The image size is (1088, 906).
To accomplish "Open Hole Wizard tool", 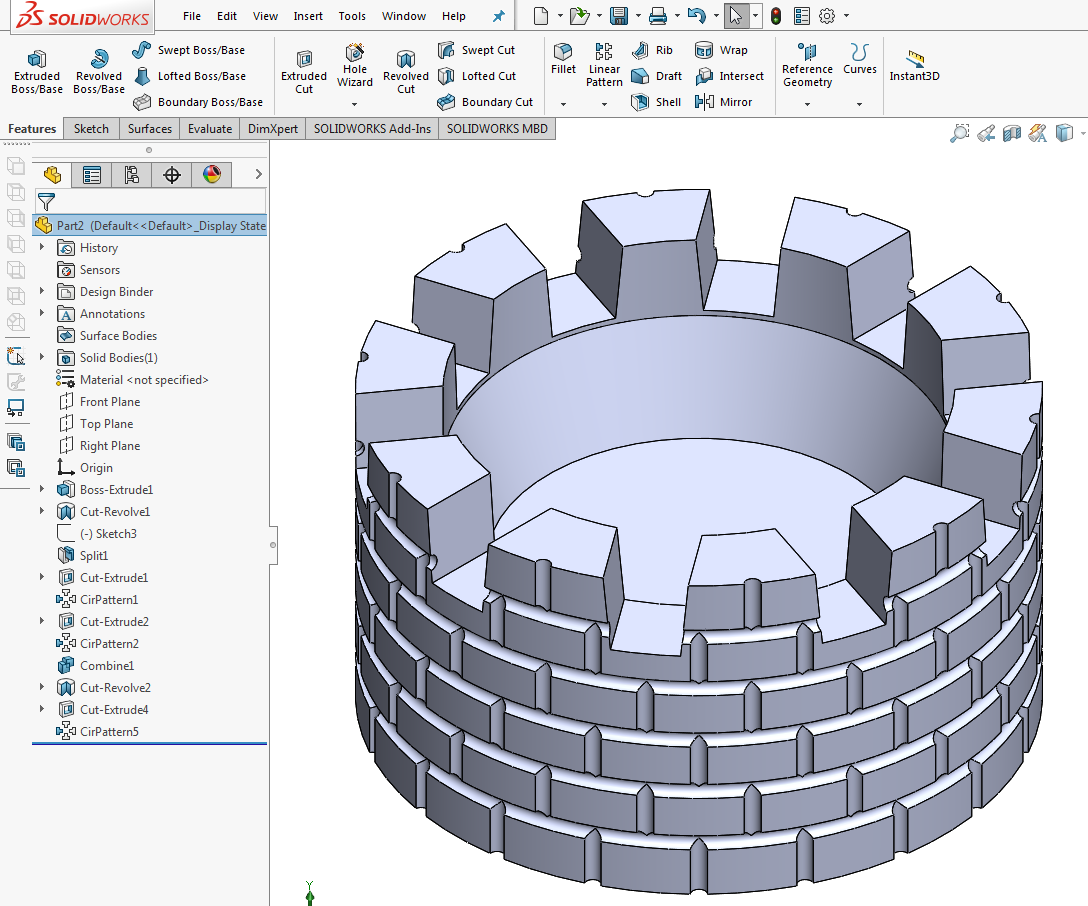I will tap(355, 66).
